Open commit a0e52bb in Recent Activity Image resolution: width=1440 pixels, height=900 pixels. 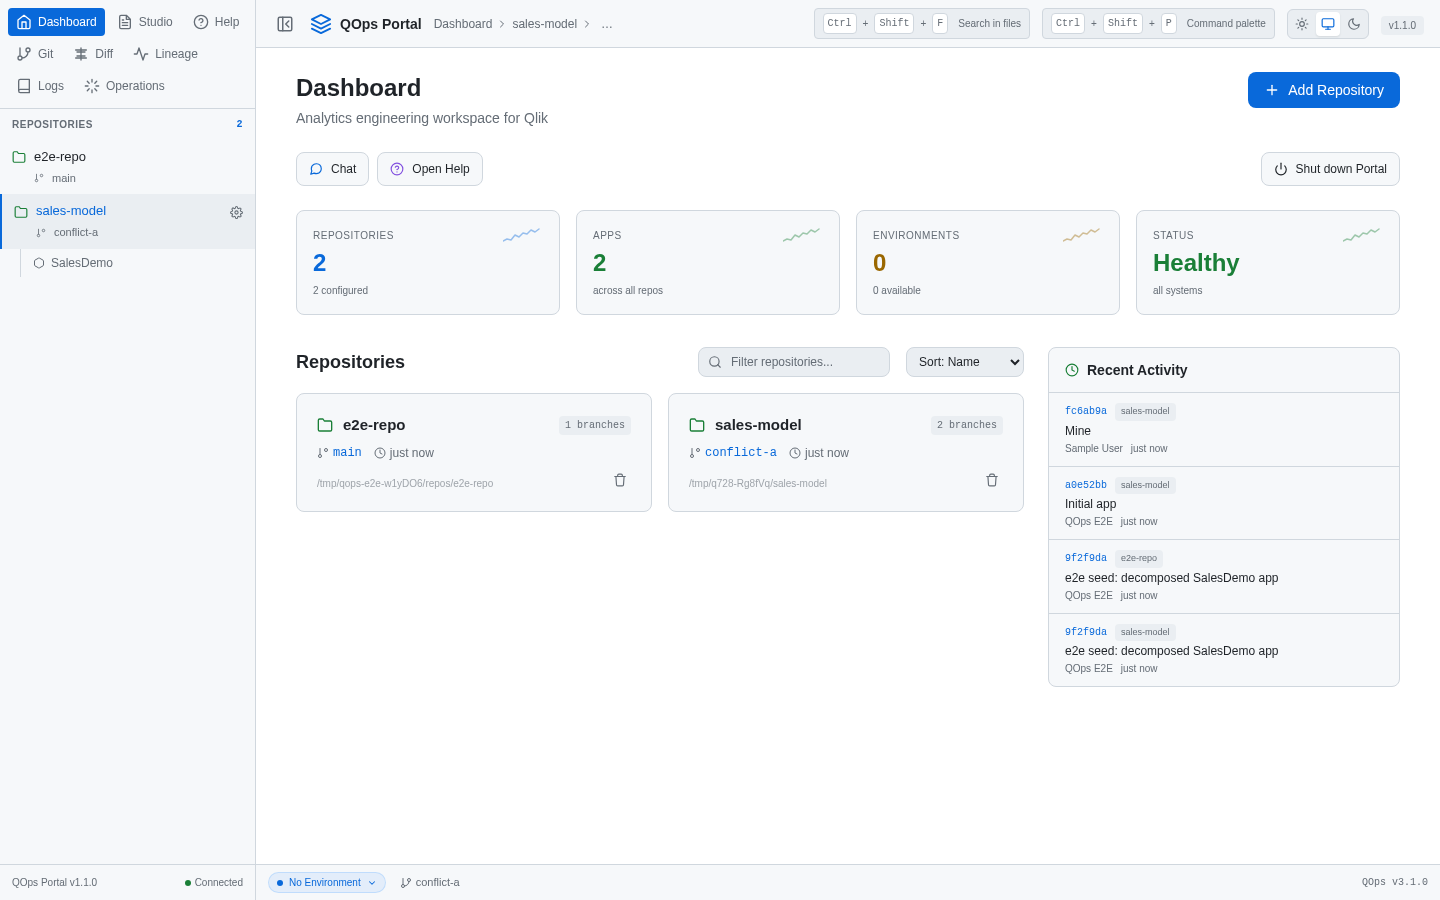pyautogui.click(x=1086, y=485)
